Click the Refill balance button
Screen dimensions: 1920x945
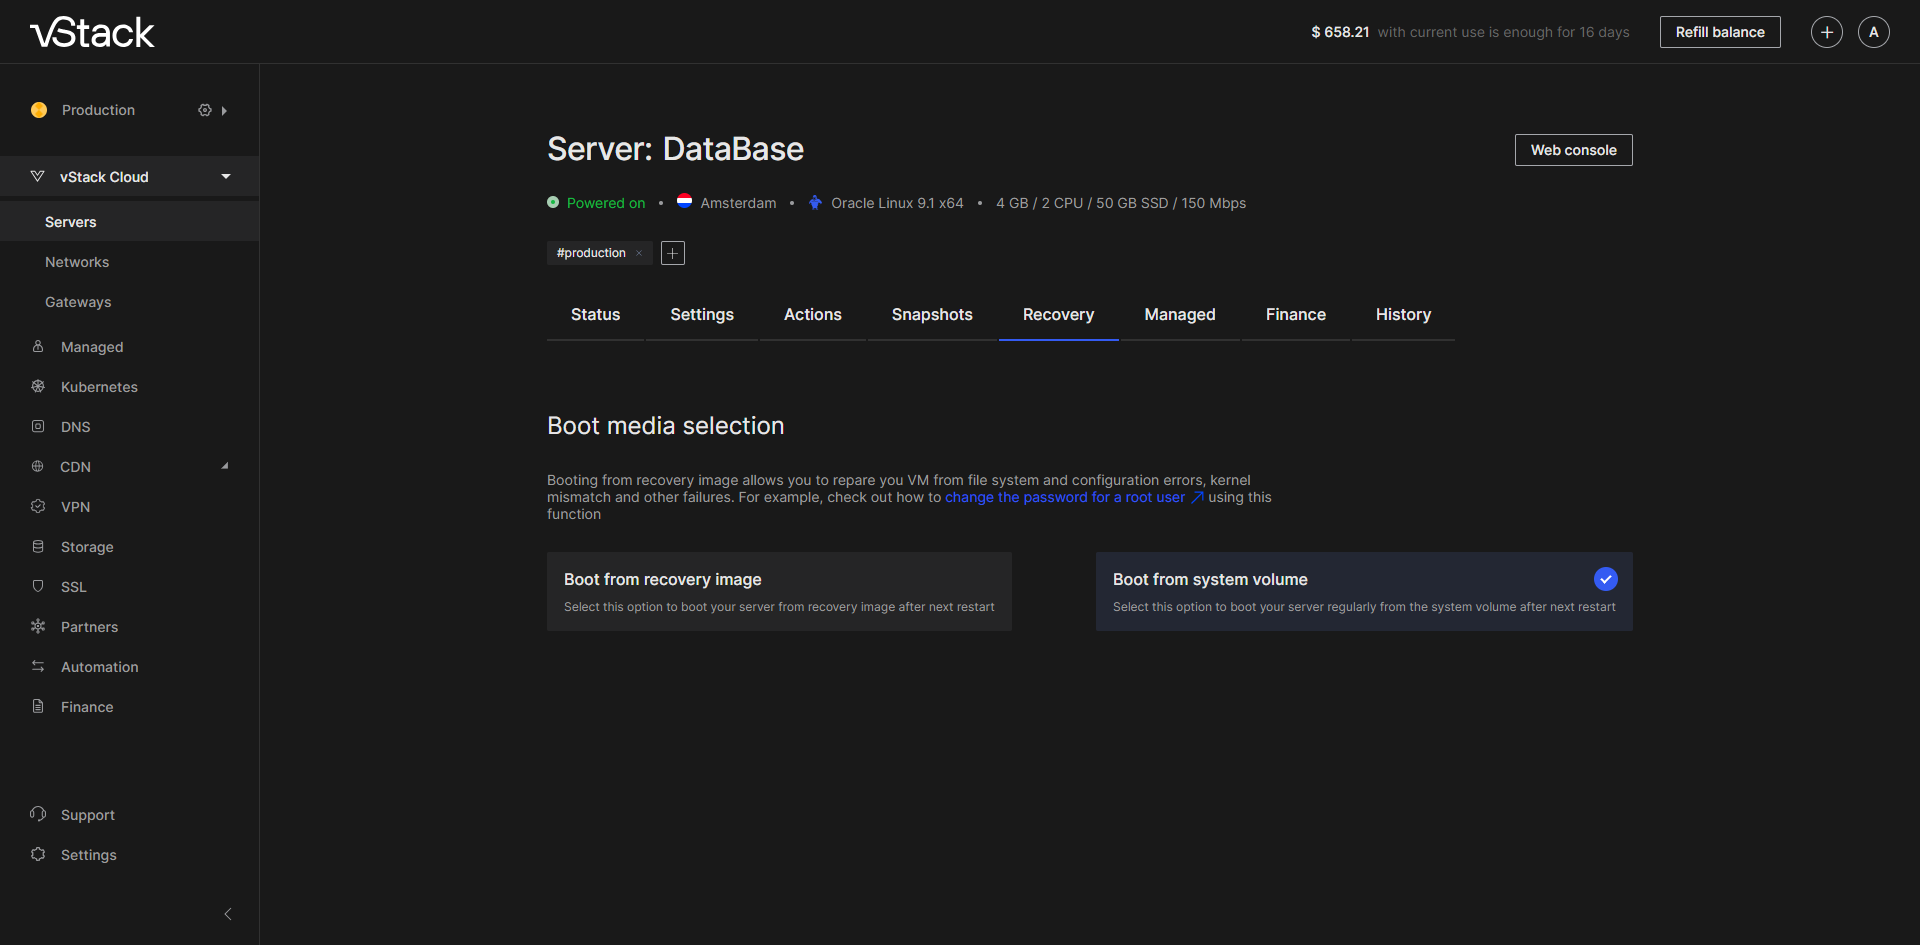point(1720,32)
